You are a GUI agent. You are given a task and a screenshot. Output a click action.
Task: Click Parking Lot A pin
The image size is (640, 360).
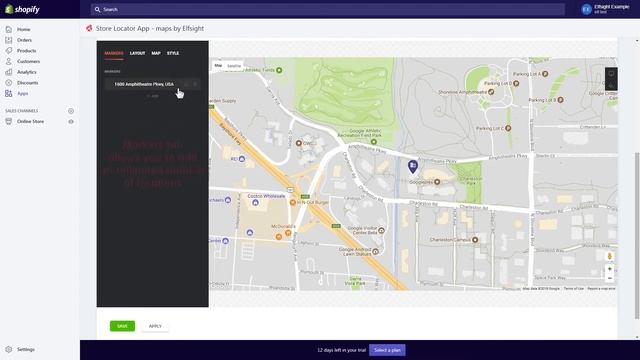click(x=545, y=74)
